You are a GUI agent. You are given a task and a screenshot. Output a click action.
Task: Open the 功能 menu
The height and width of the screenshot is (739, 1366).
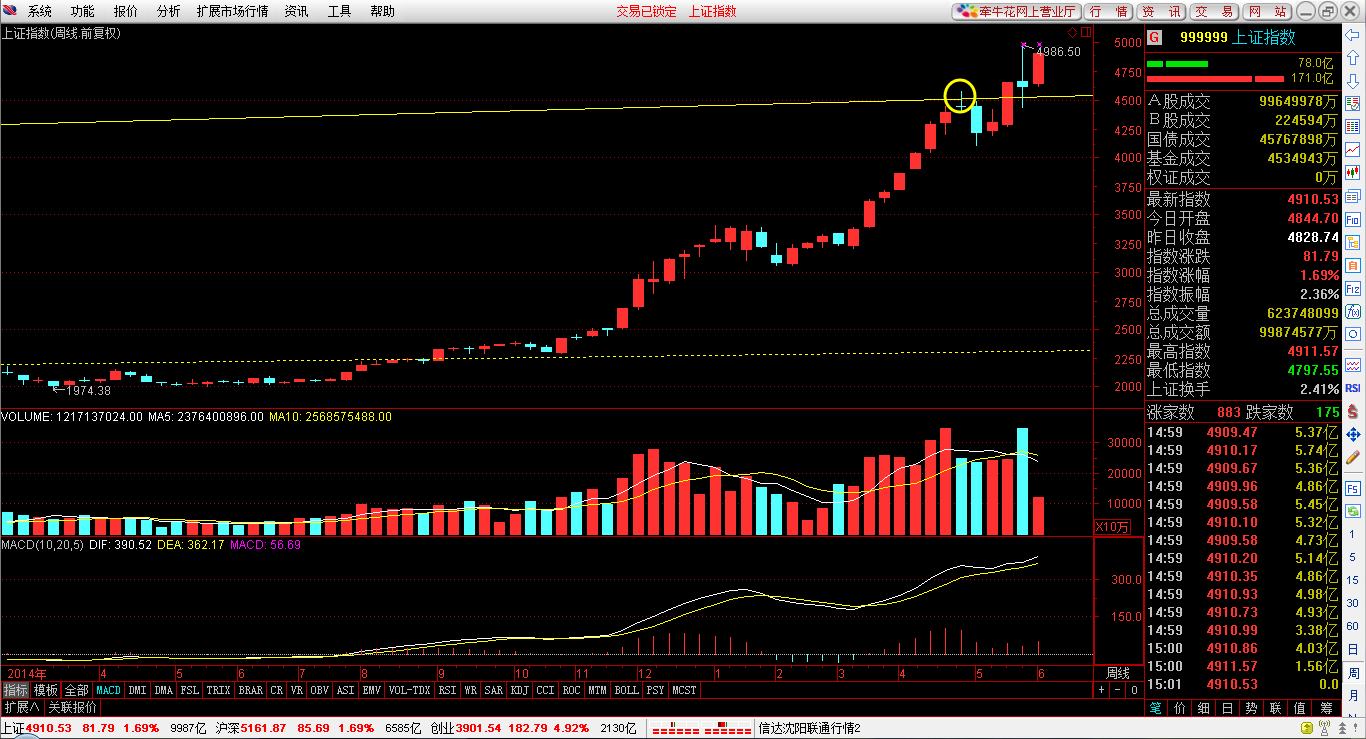[x=83, y=11]
